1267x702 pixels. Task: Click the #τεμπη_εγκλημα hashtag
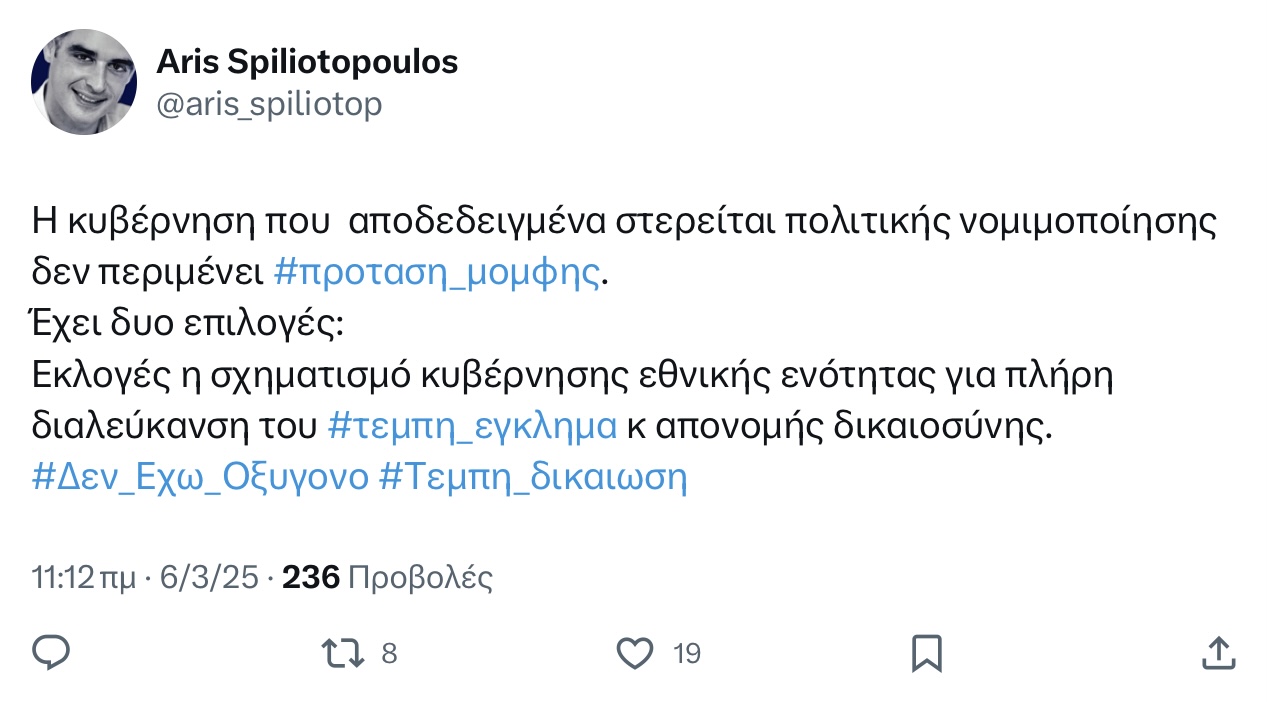coord(472,426)
